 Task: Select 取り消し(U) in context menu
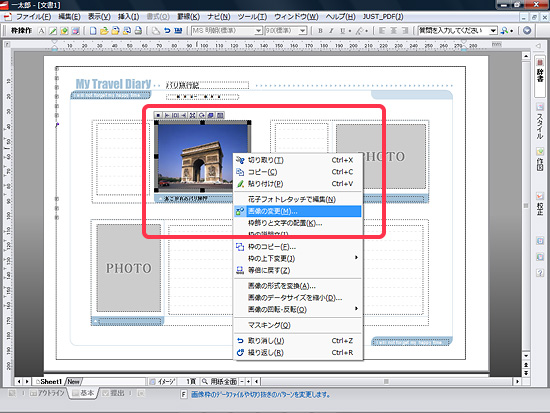coord(297,341)
